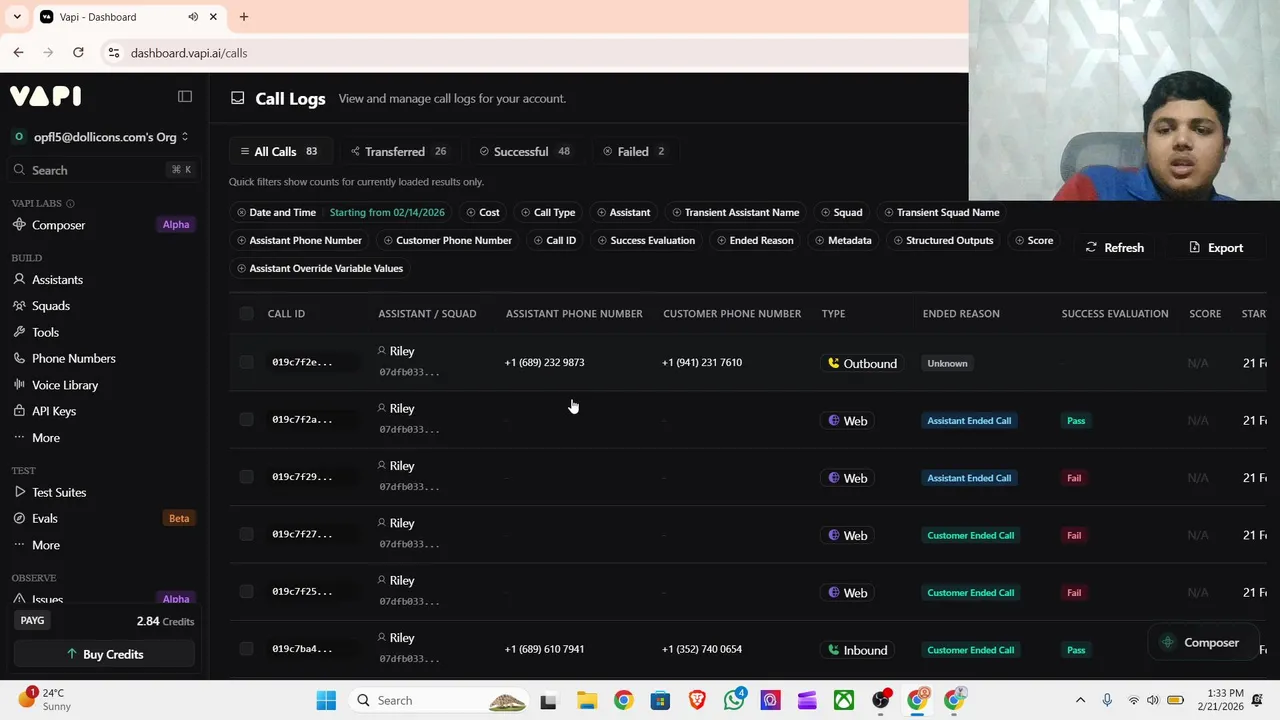
Task: Toggle the select-all checkbox in table header
Action: tap(246, 314)
